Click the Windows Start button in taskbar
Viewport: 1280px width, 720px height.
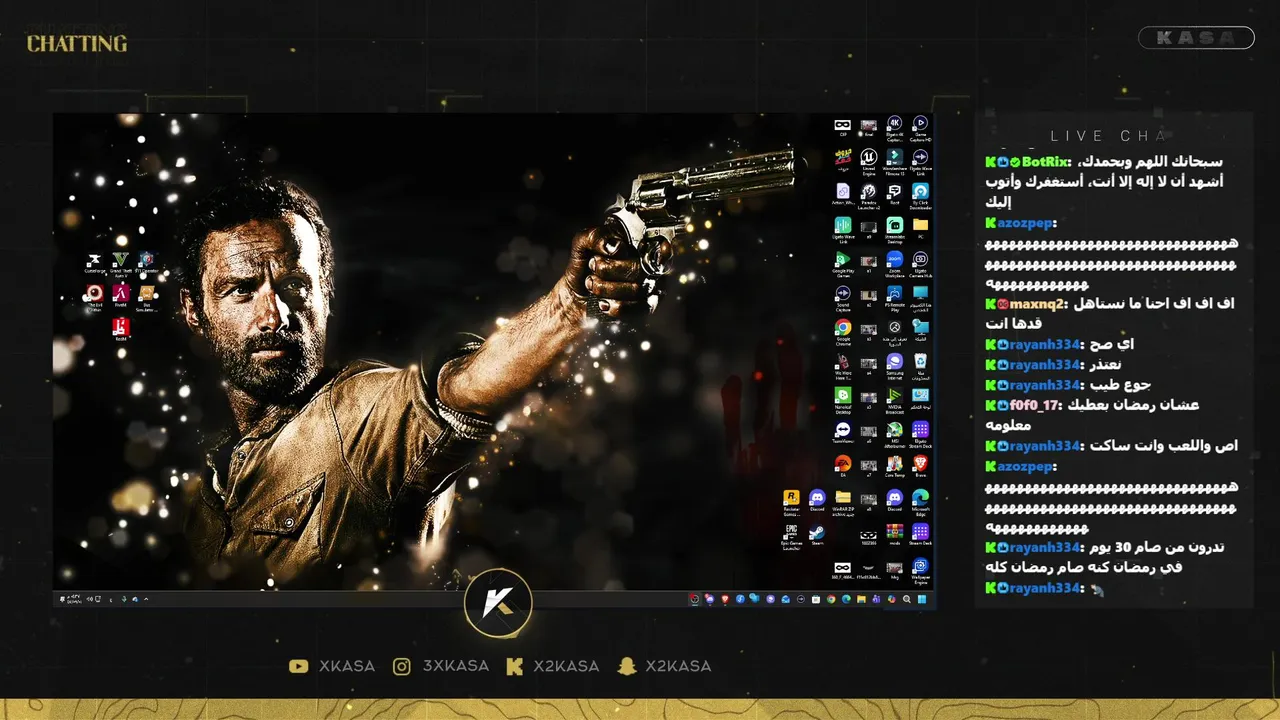click(x=922, y=599)
